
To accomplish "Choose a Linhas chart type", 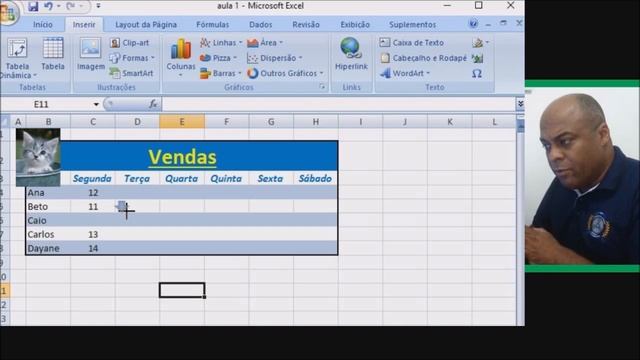I will 221,42.
